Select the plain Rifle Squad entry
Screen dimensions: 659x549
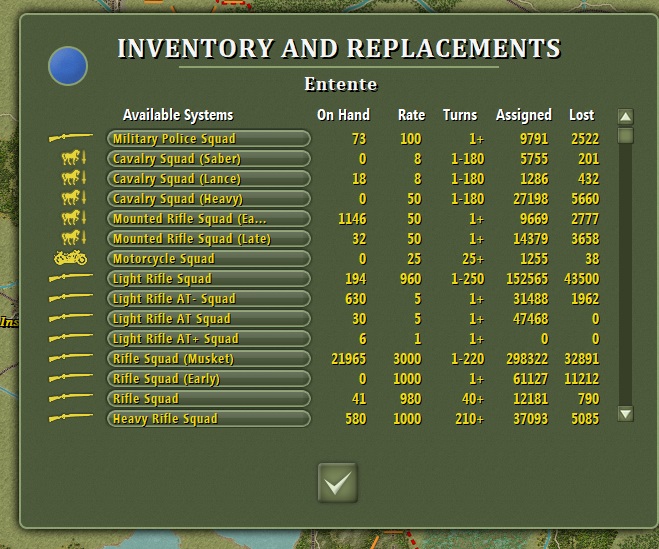(x=209, y=399)
